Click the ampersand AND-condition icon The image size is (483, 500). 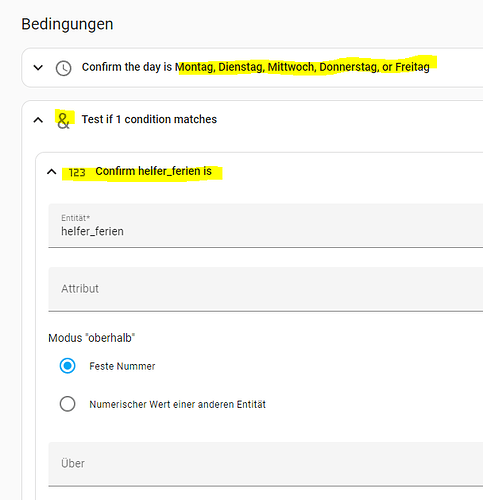63,120
